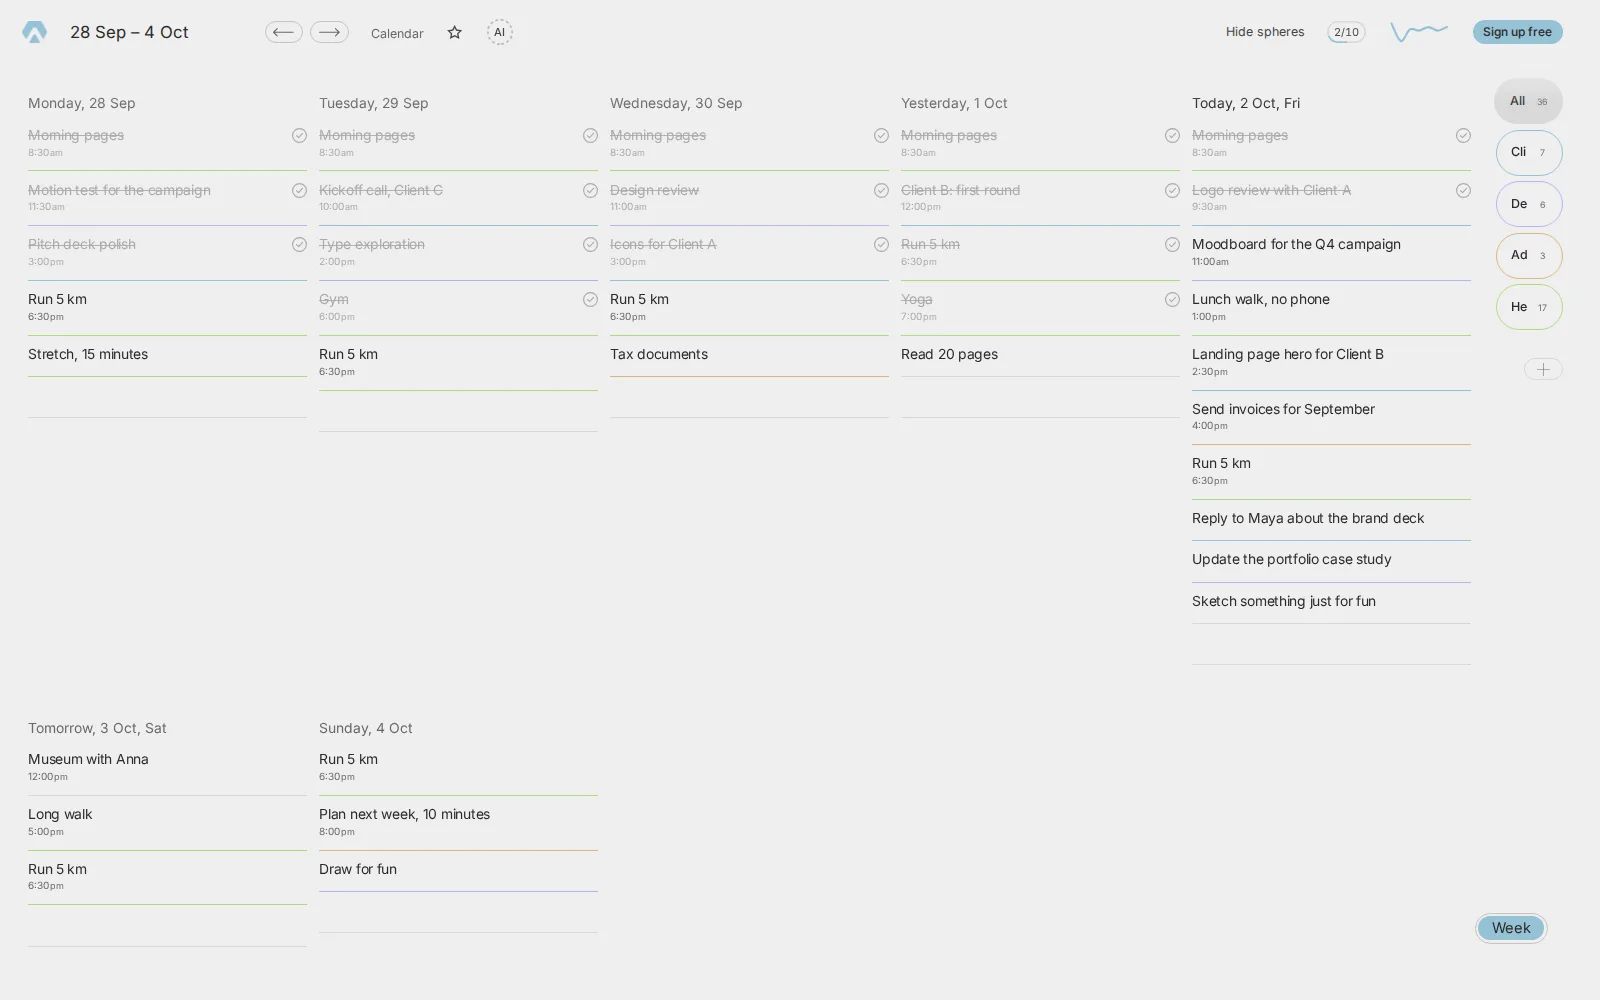Viewport: 1600px width, 1000px height.
Task: Uncheck Monday Motion test for the campaign
Action: (x=299, y=190)
